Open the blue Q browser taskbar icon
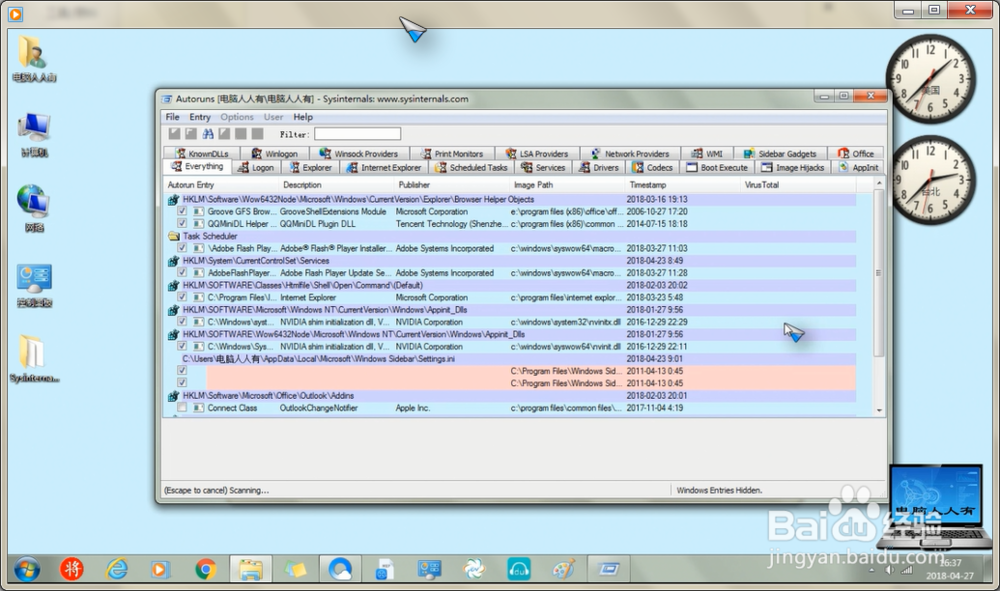Image resolution: width=1000 pixels, height=591 pixels. click(340, 569)
